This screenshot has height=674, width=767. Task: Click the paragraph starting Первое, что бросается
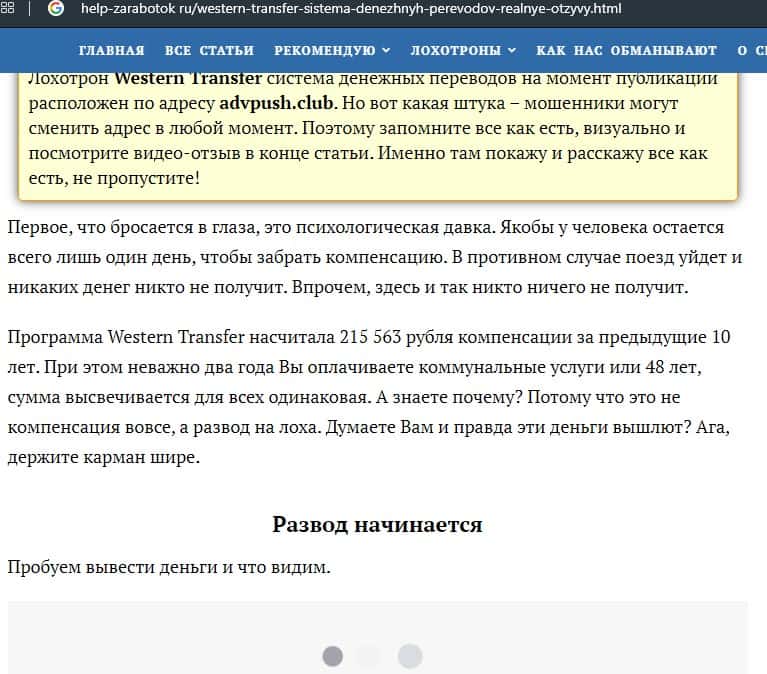(x=375, y=257)
